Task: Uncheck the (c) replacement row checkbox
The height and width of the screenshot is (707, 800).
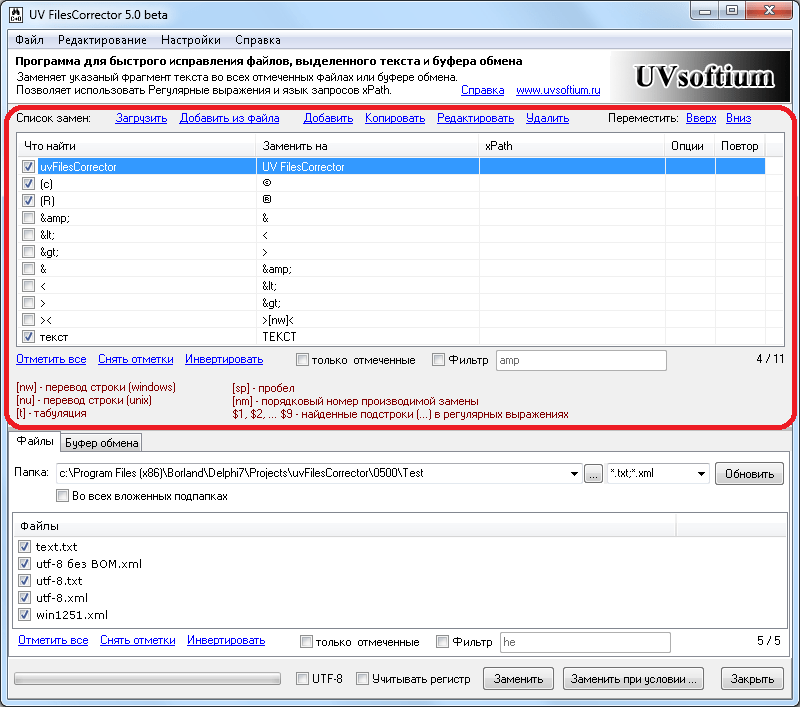Action: pos(29,184)
